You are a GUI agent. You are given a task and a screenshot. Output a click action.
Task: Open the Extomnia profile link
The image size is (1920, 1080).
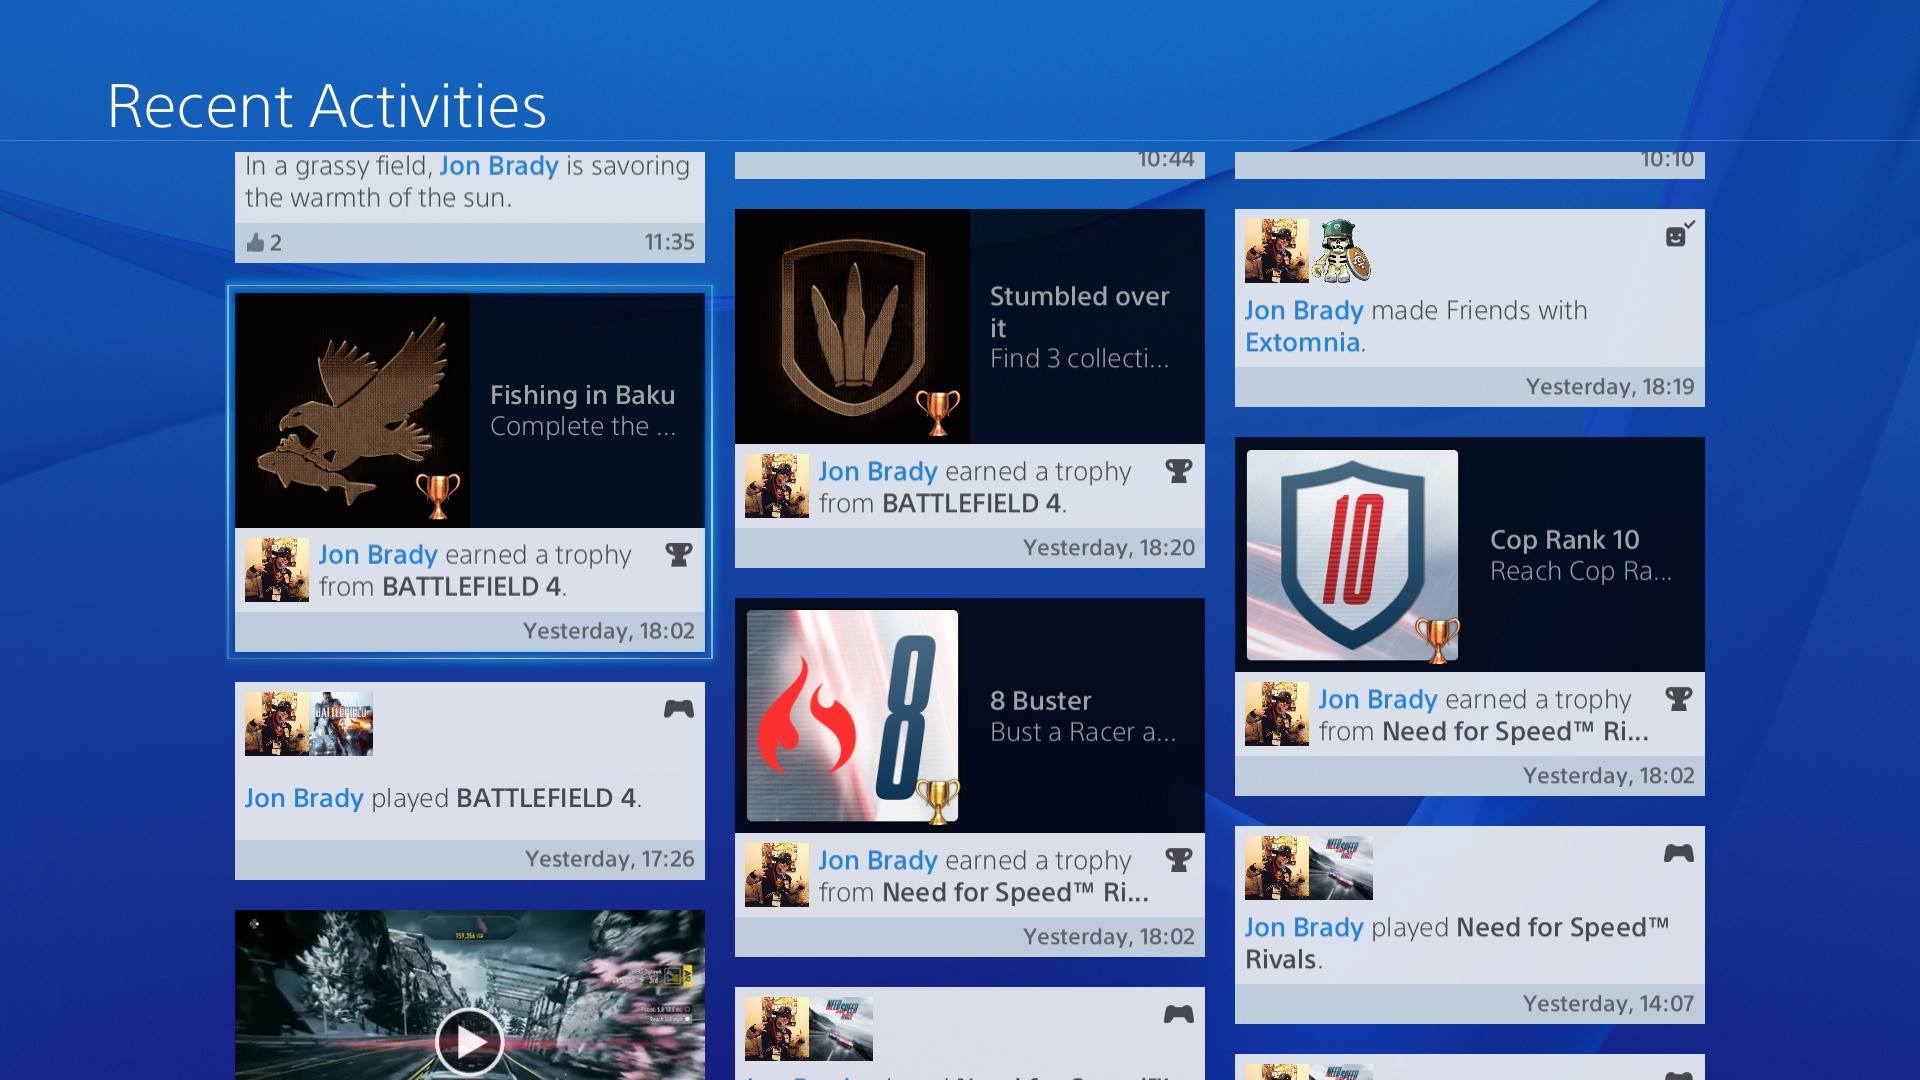click(1302, 343)
